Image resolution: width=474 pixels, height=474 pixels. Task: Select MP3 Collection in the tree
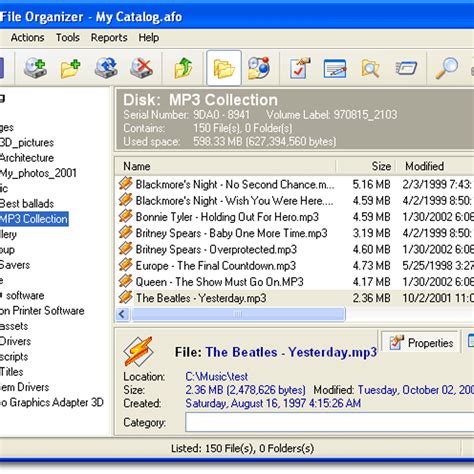(34, 219)
